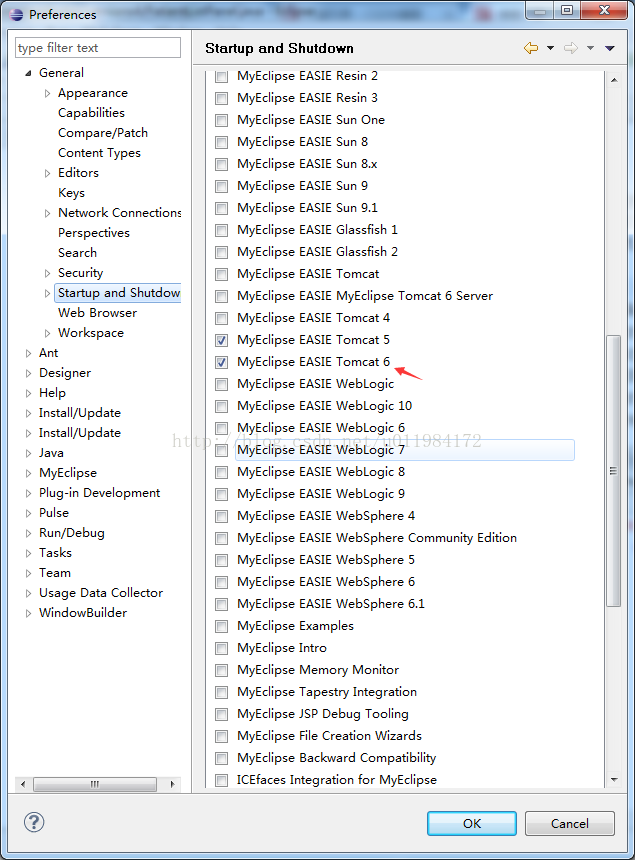
Task: Expand the Ant preferences node
Action: pyautogui.click(x=29, y=354)
